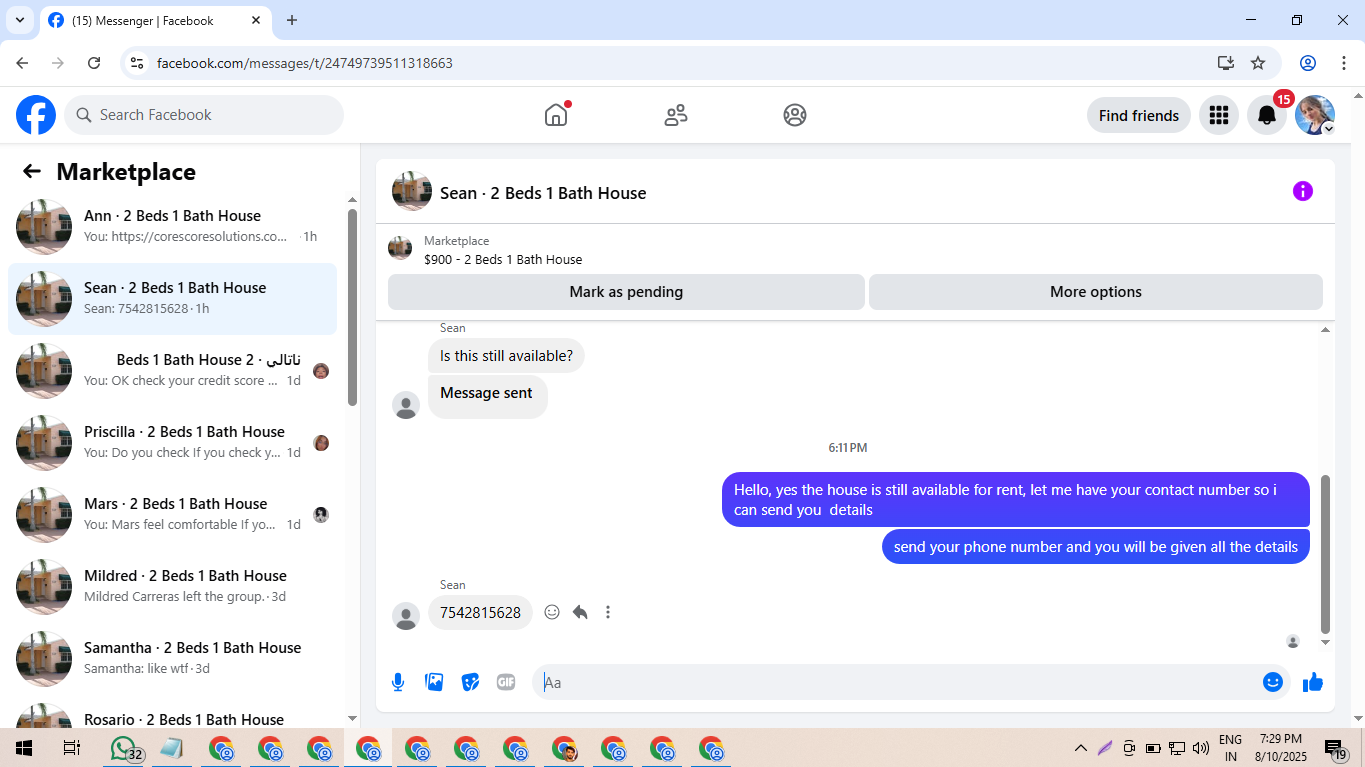
Task: Open the Mars 2 Beds 1 Bath House chat
Action: 172,515
